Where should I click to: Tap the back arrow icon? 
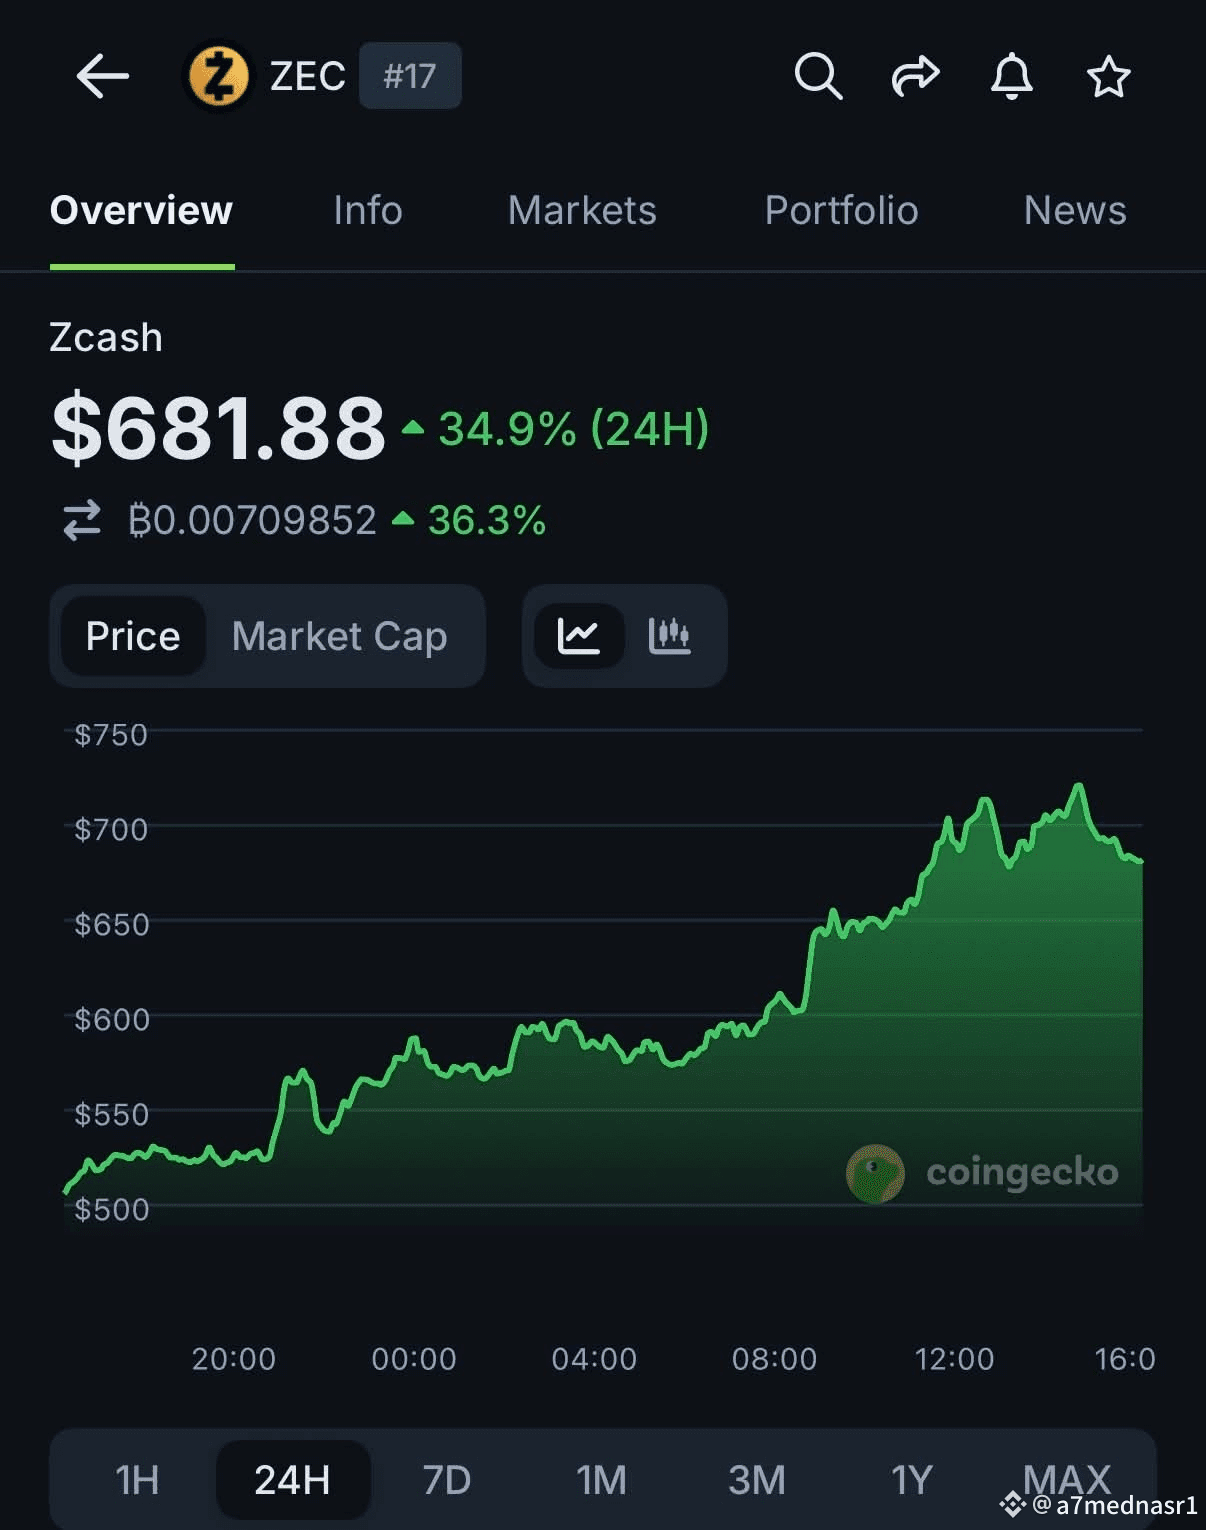[102, 76]
